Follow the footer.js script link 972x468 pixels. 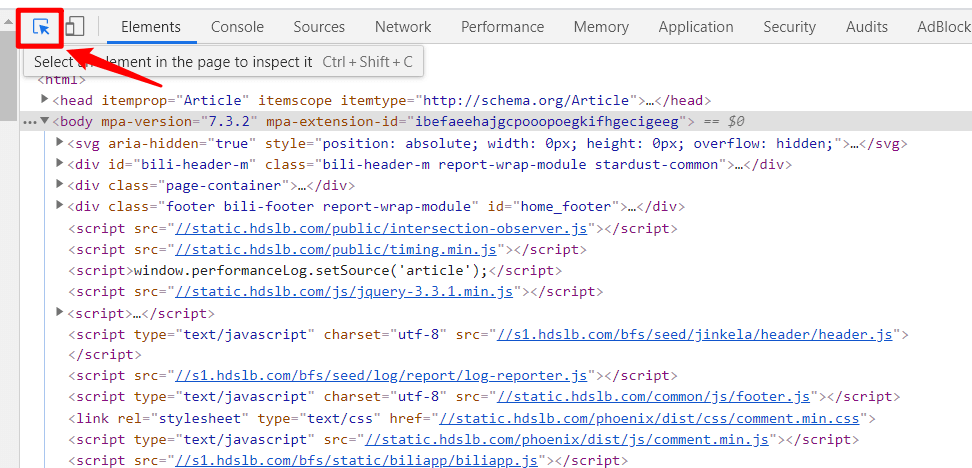click(653, 396)
